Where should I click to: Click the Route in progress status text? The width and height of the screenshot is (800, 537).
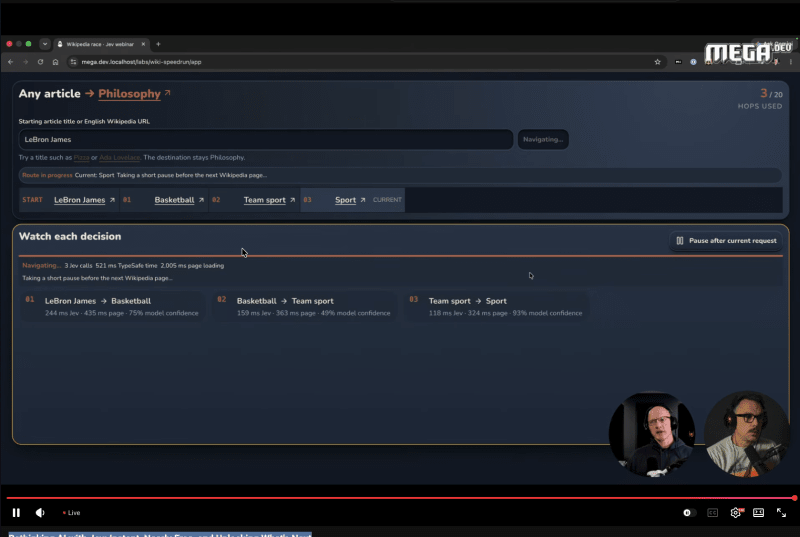pyautogui.click(x=47, y=175)
